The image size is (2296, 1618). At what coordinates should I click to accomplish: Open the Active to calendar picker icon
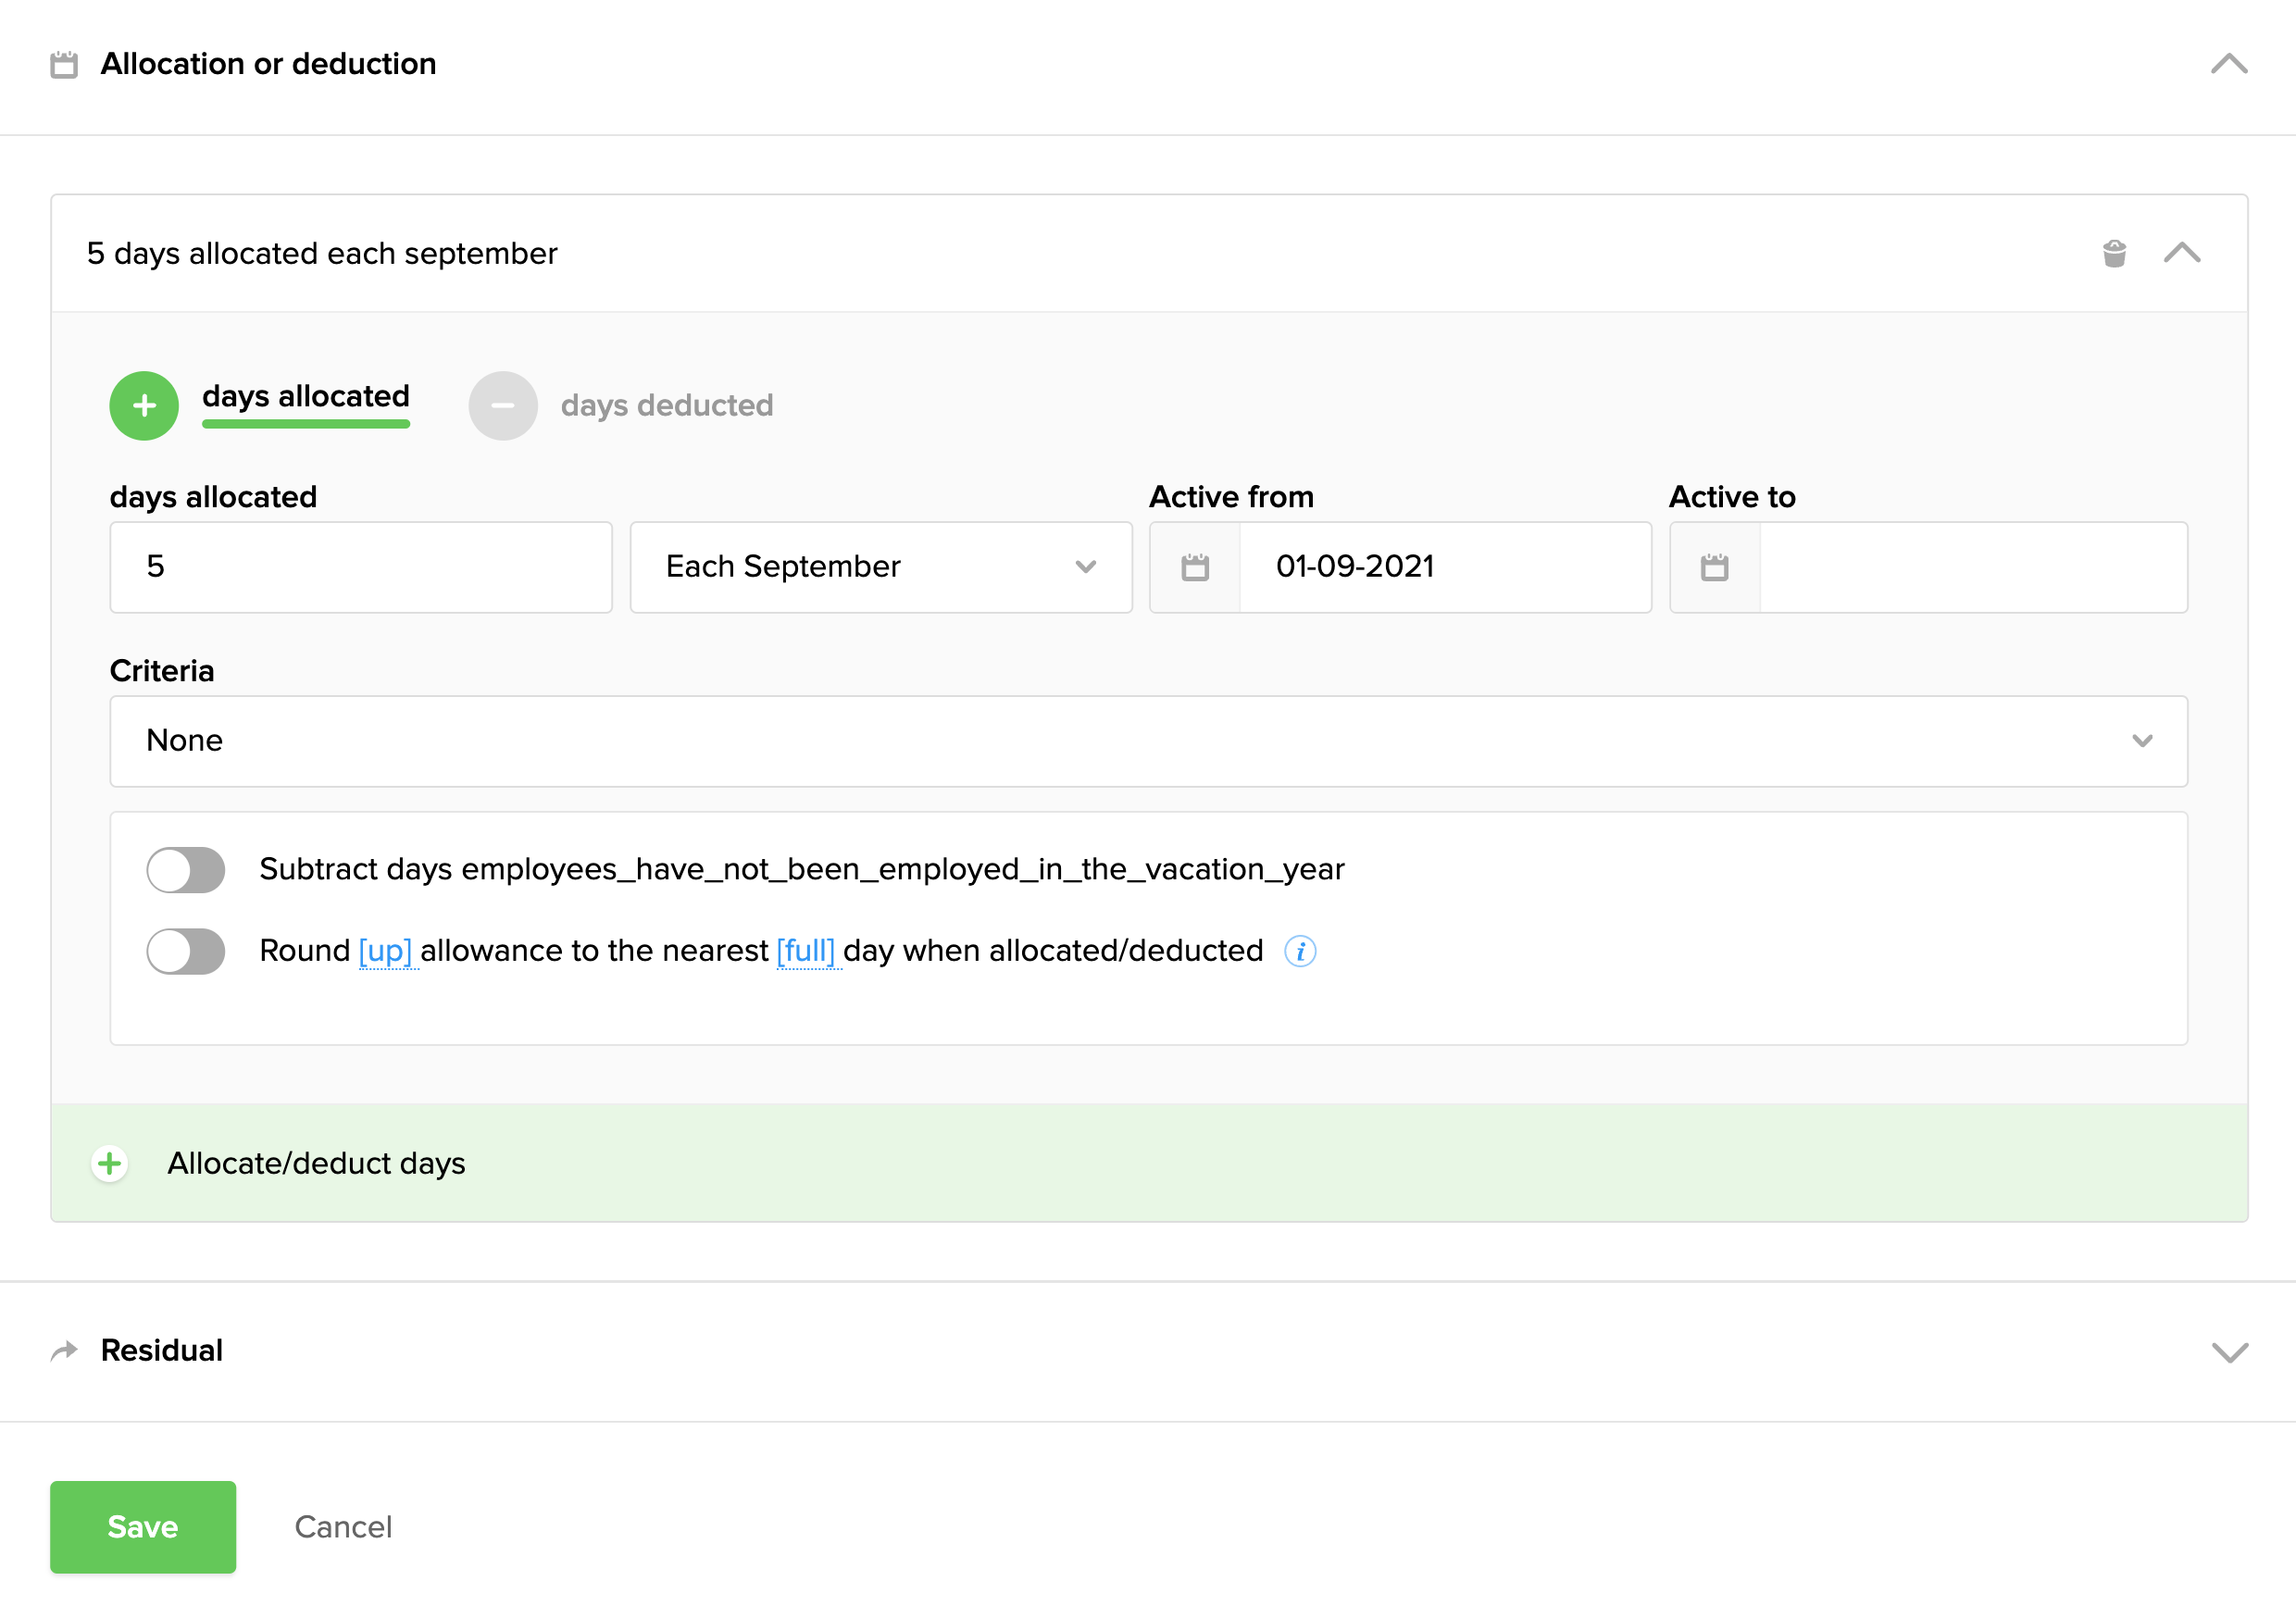1714,567
